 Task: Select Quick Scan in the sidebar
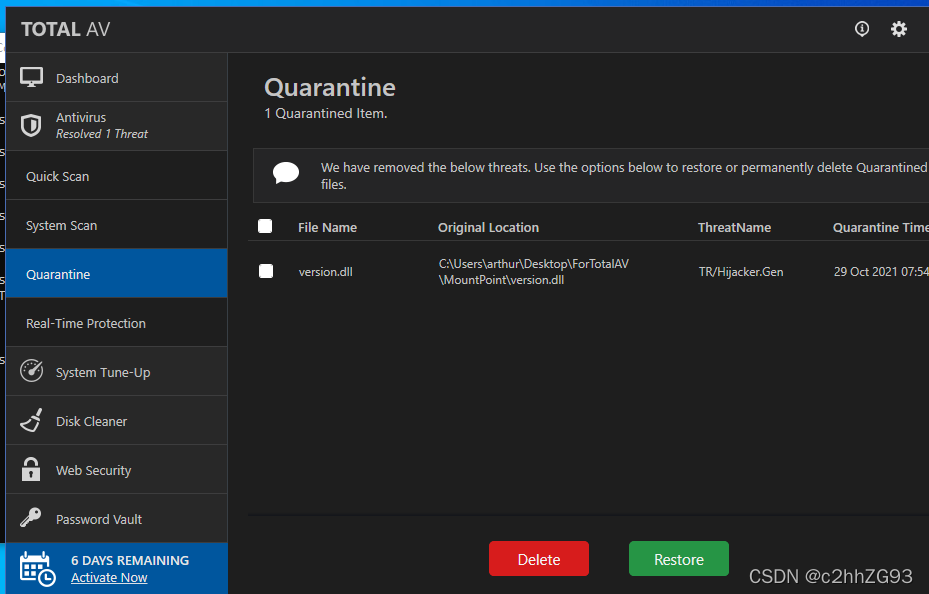tap(117, 176)
